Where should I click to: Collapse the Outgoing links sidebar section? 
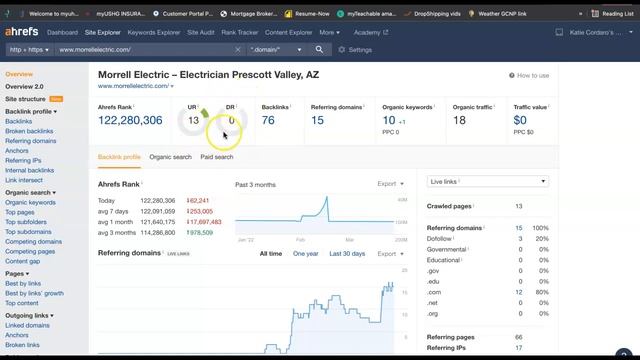(29, 316)
